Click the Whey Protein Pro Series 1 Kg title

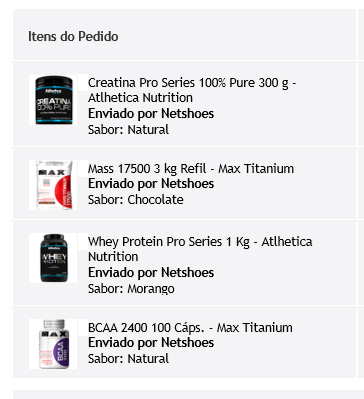(200, 249)
